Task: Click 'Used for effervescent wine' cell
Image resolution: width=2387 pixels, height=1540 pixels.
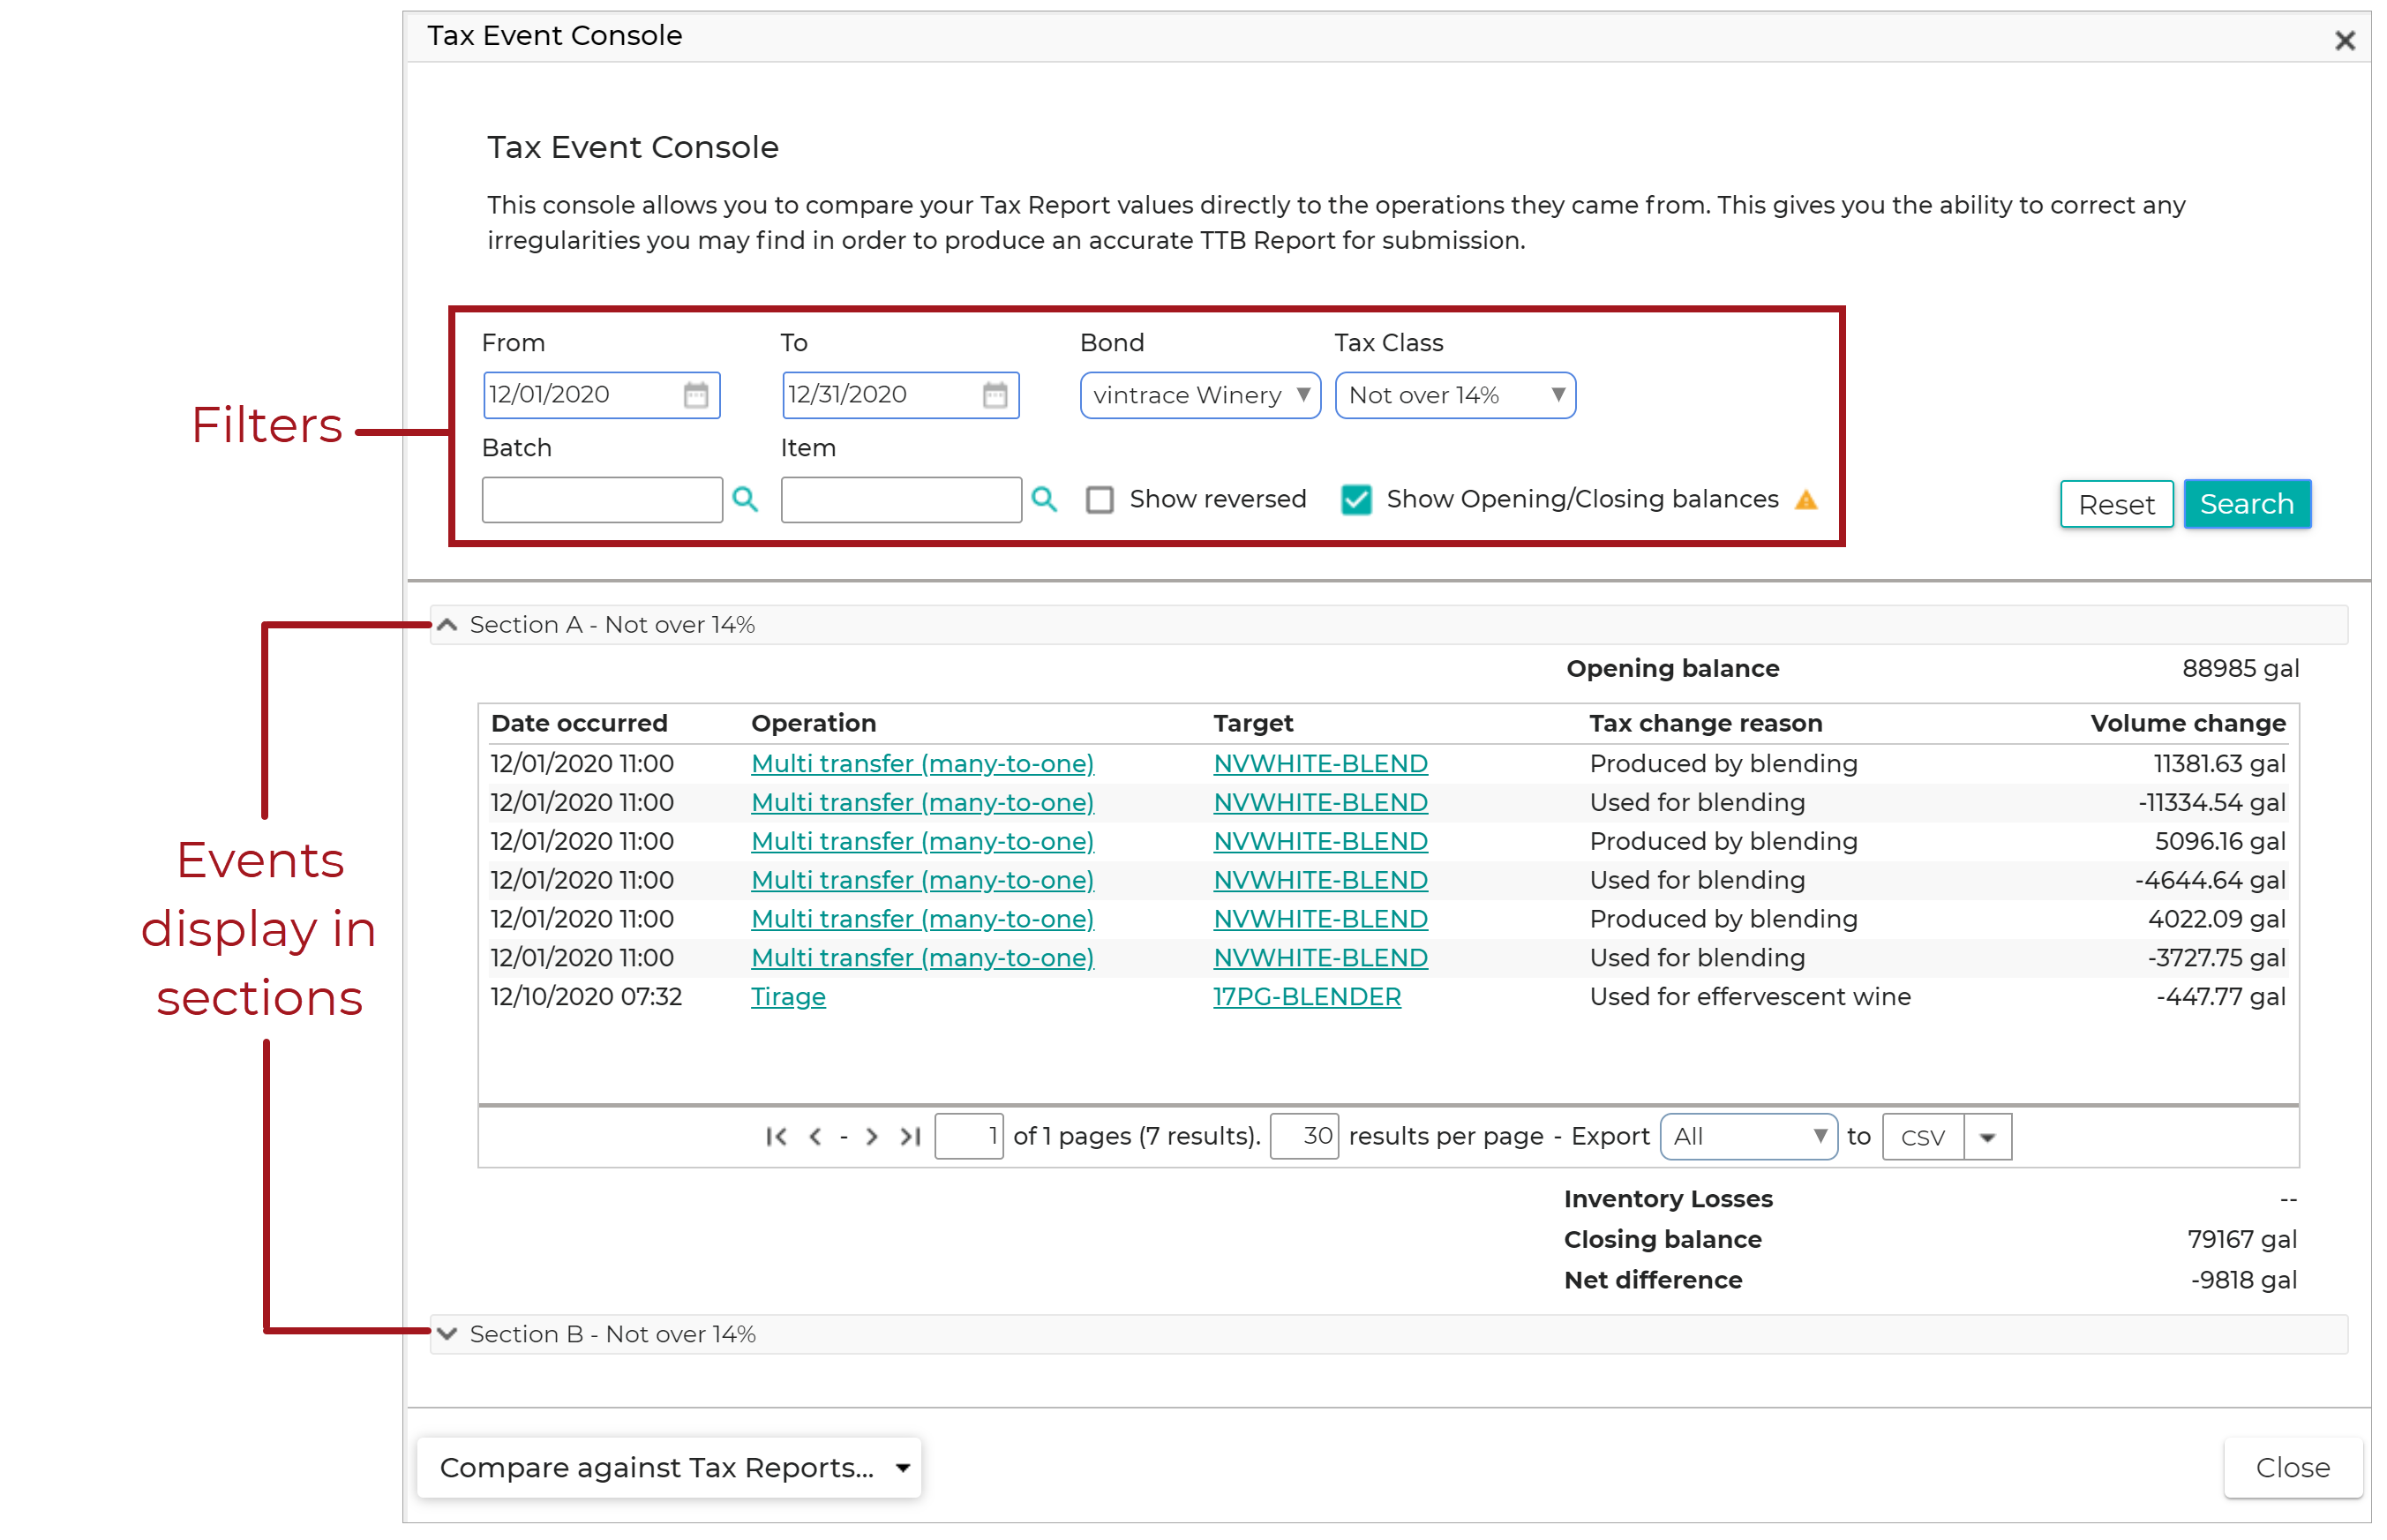Action: (1750, 997)
